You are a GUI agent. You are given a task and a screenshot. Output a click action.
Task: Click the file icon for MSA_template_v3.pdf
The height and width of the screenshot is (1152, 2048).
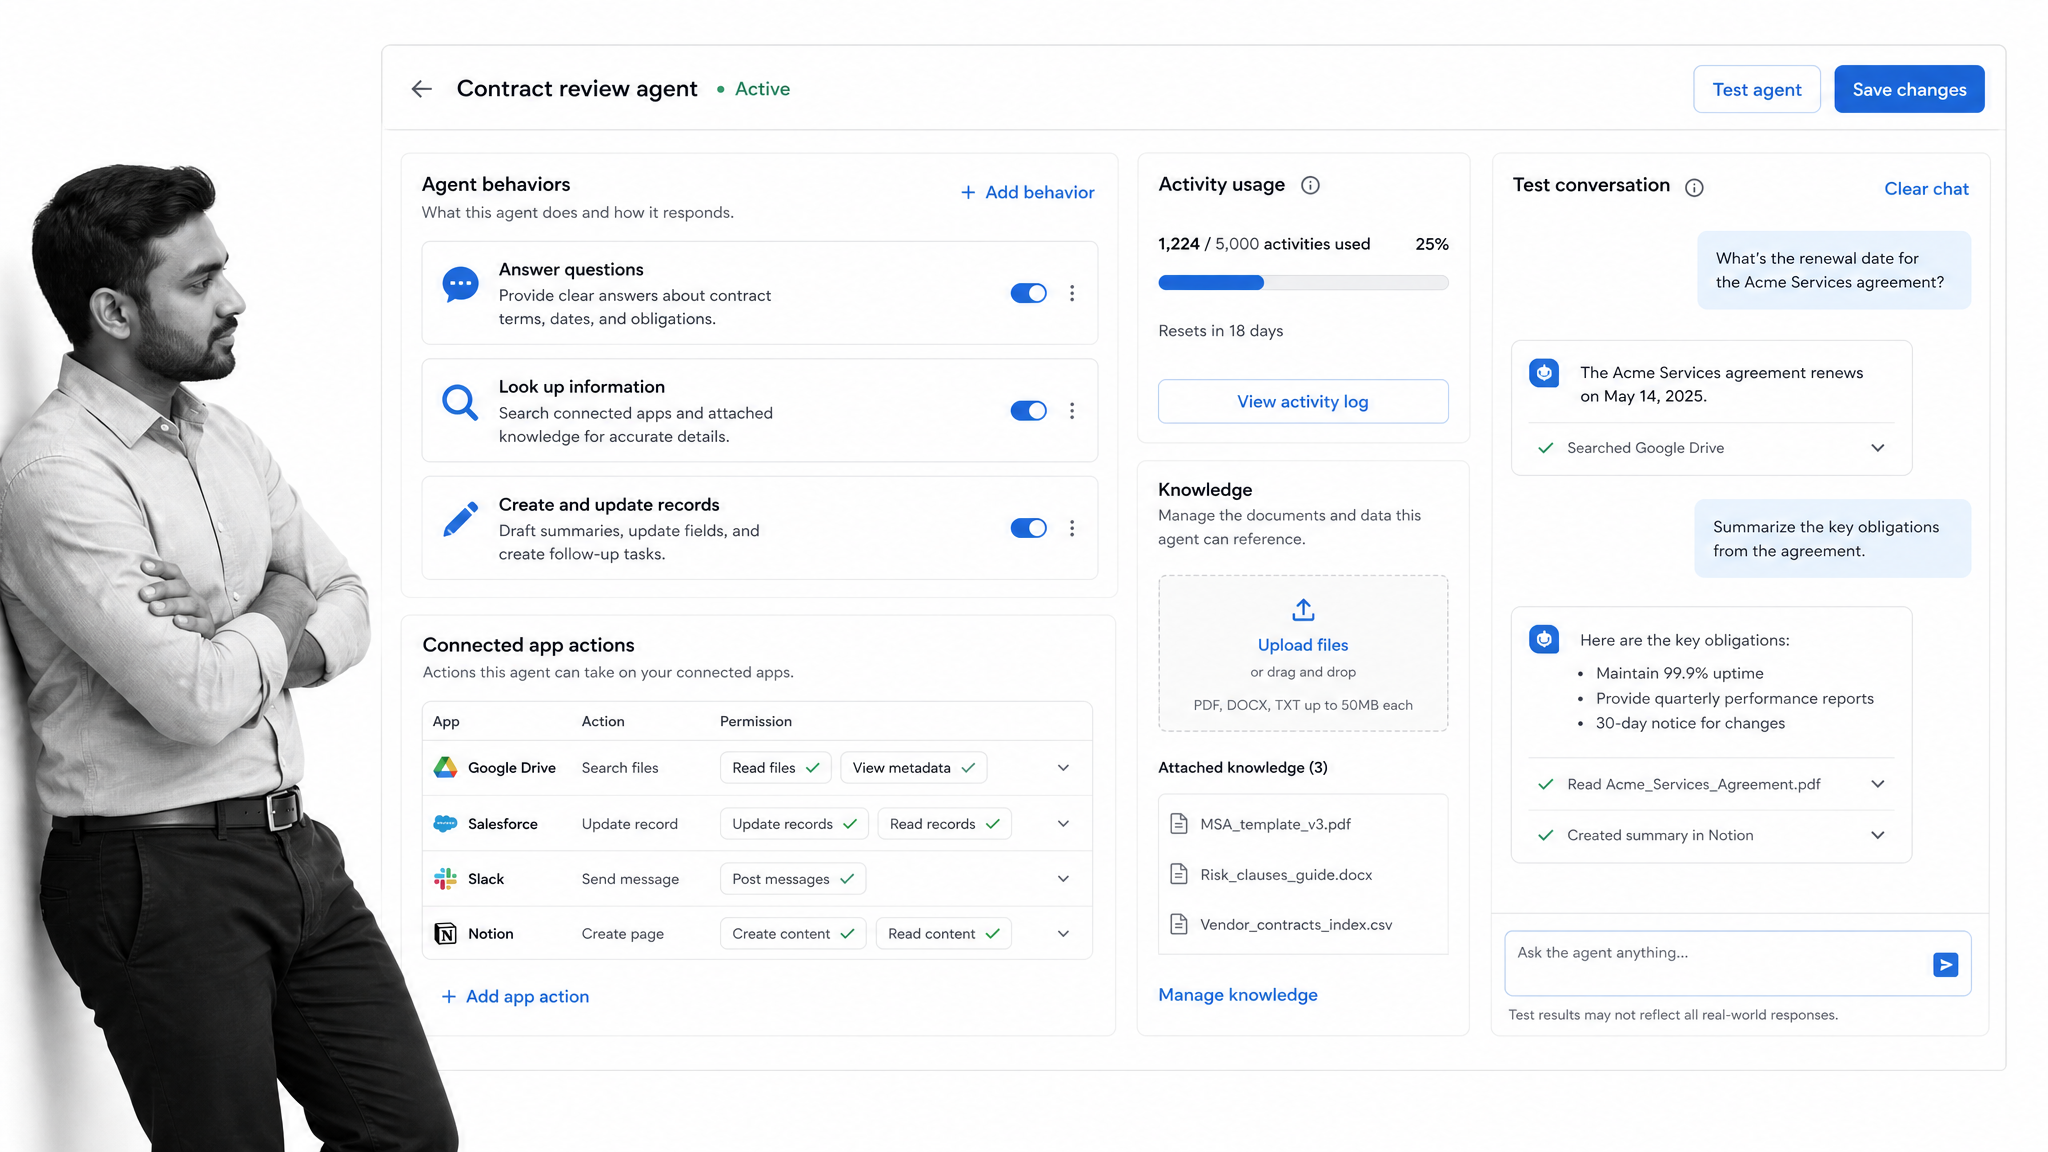point(1179,824)
